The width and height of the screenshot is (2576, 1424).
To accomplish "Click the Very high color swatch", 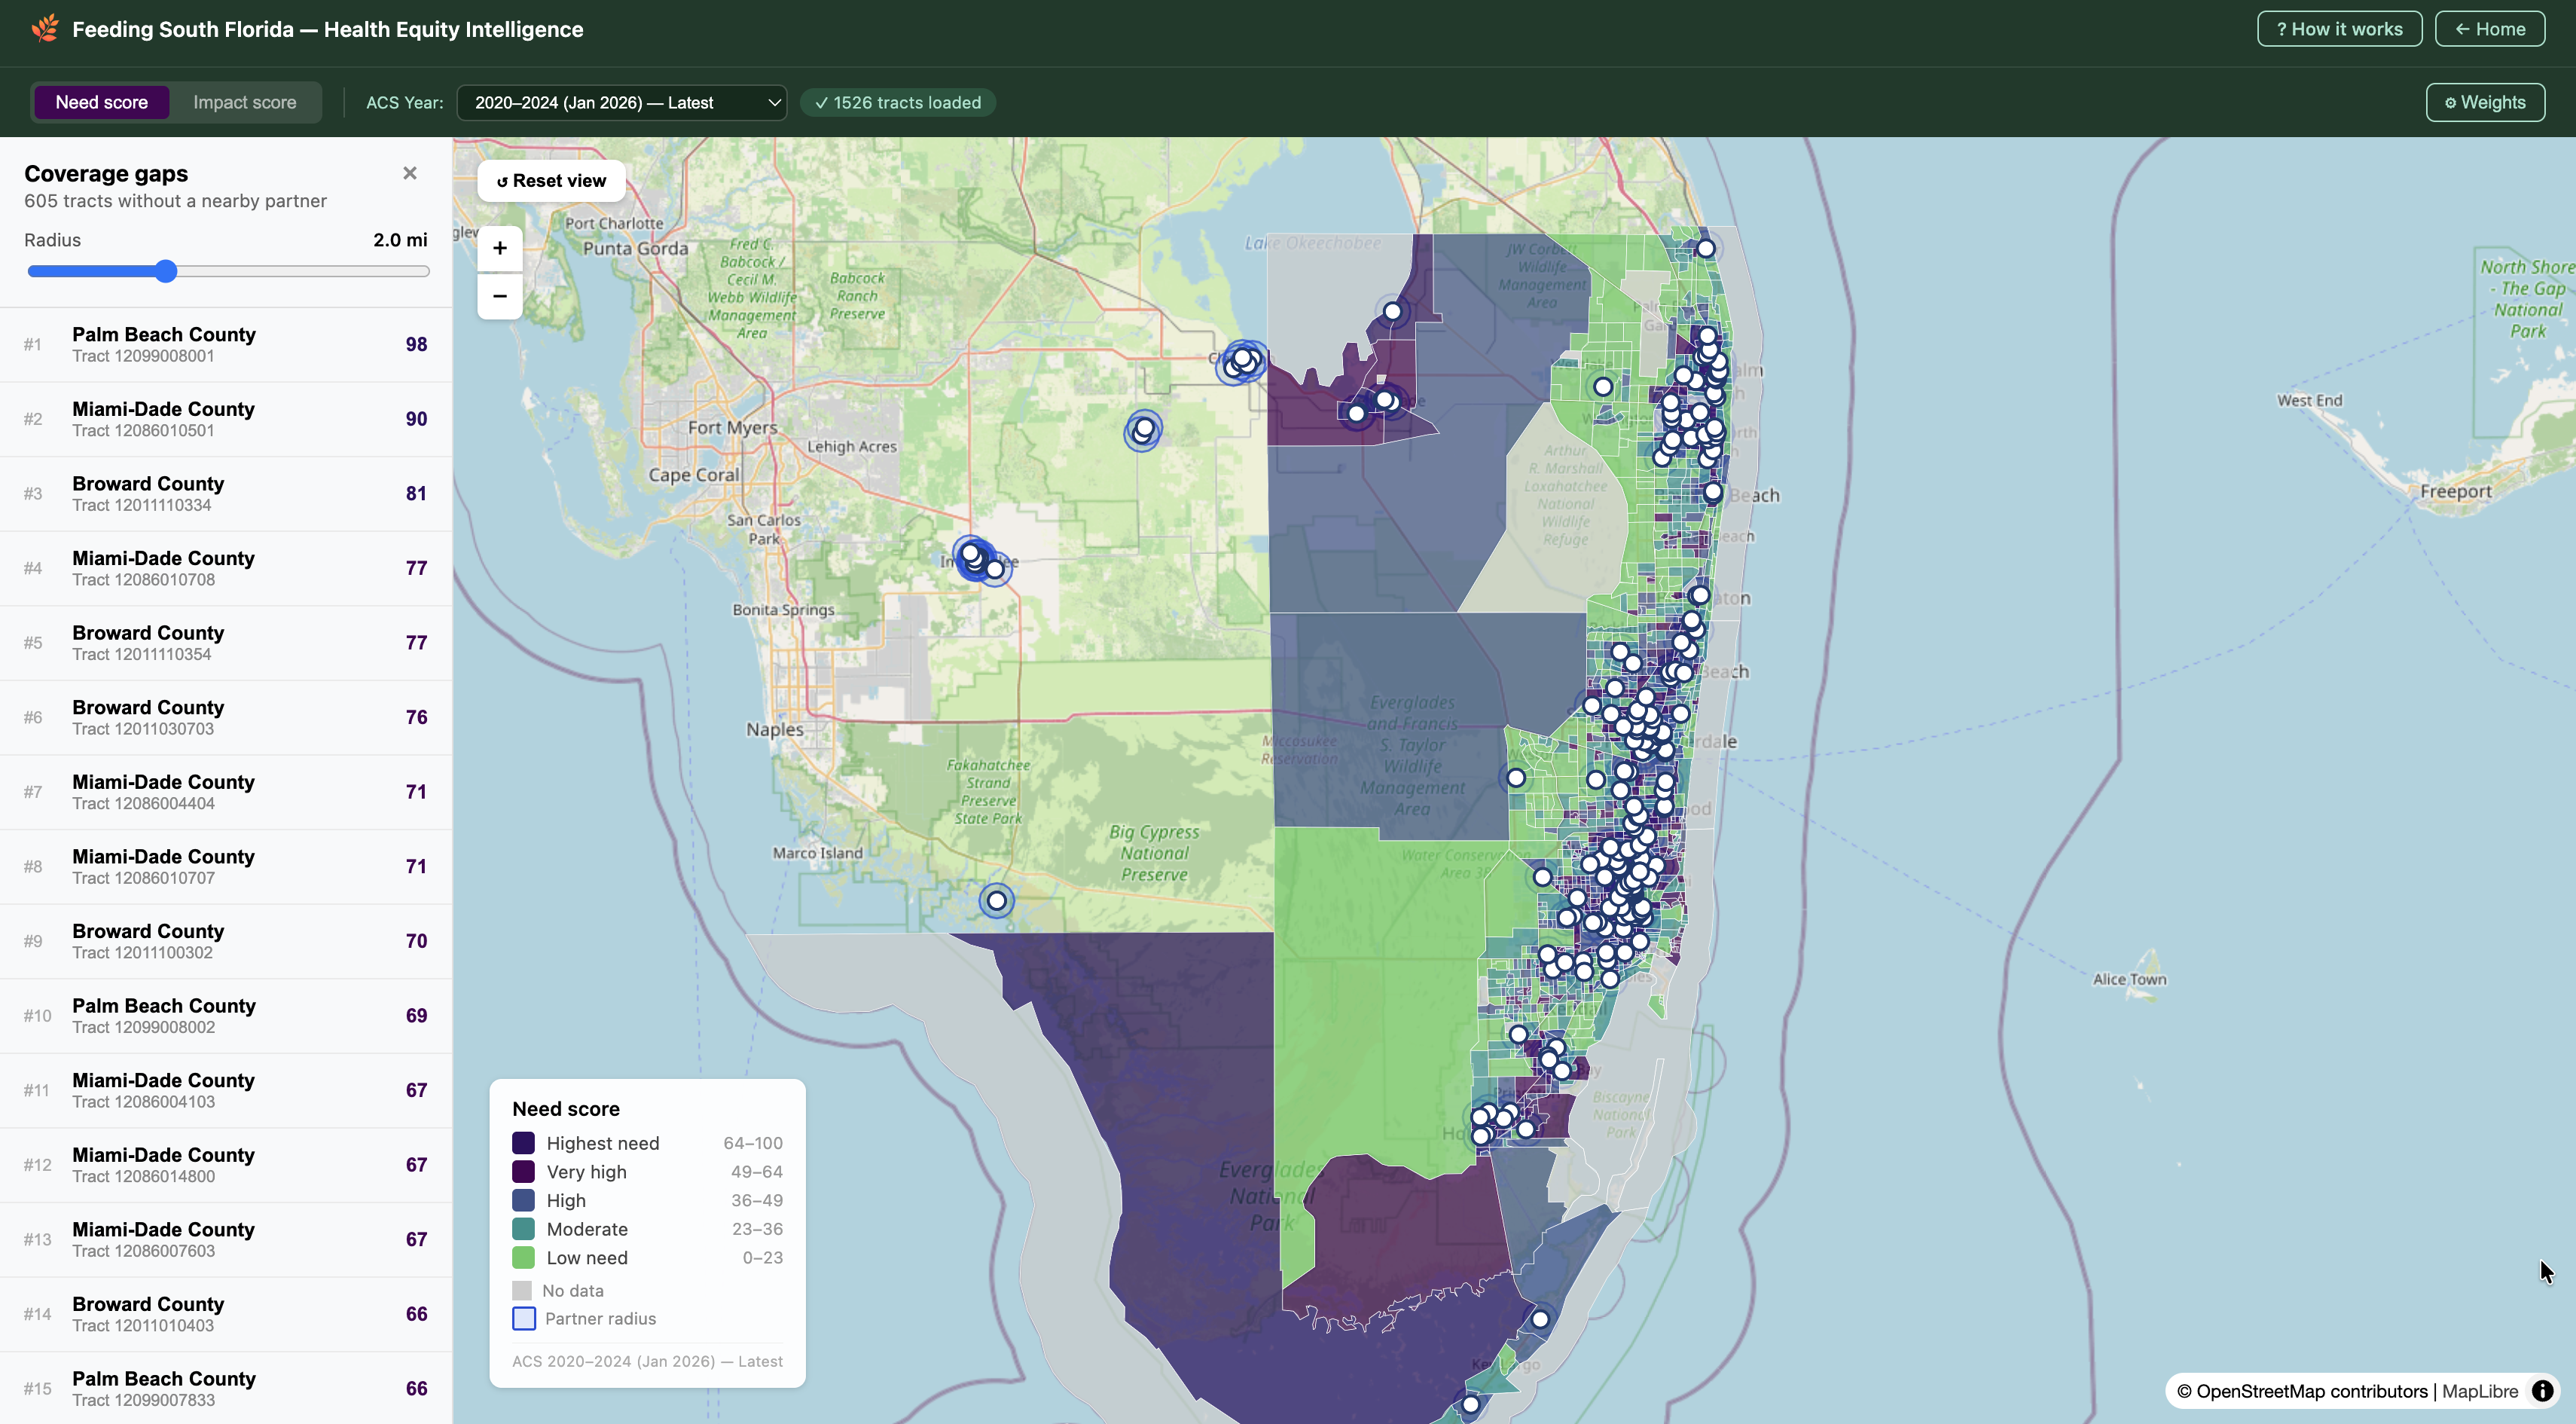I will 523,1171.
